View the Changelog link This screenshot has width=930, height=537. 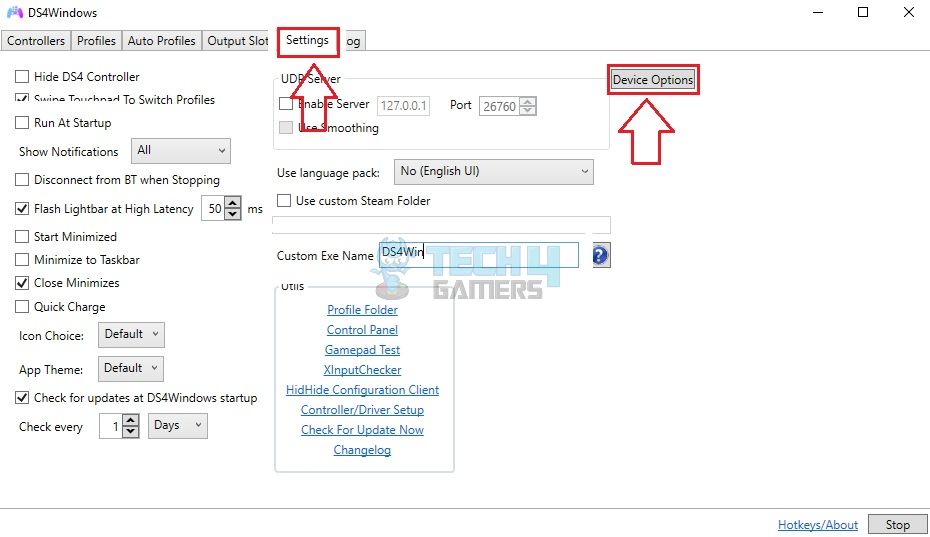(x=362, y=450)
